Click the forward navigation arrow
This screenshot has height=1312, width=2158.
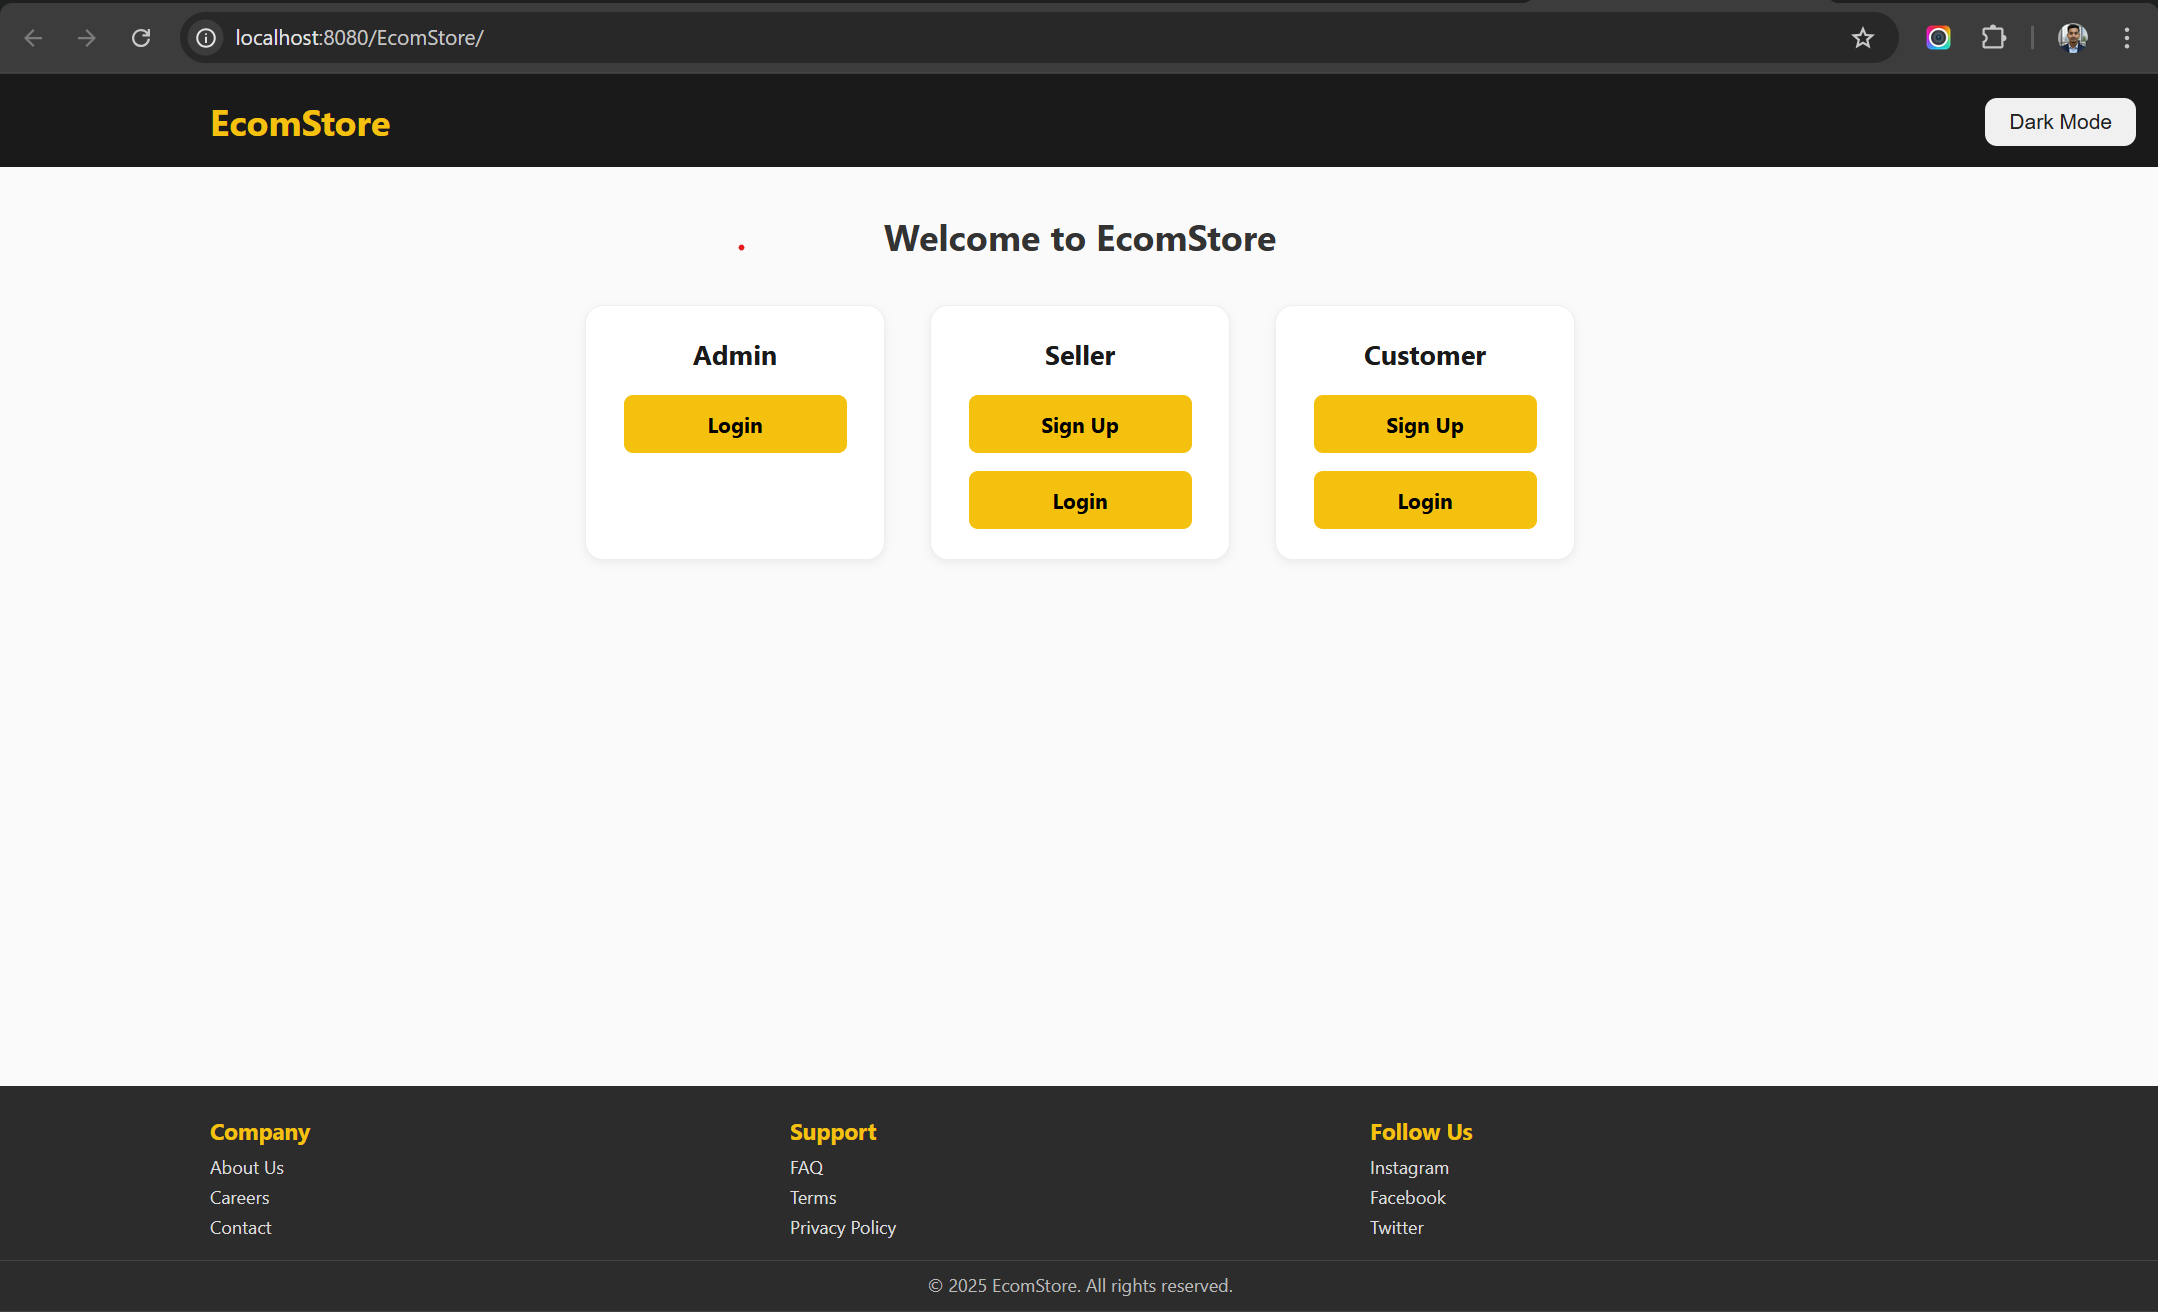pyautogui.click(x=87, y=37)
